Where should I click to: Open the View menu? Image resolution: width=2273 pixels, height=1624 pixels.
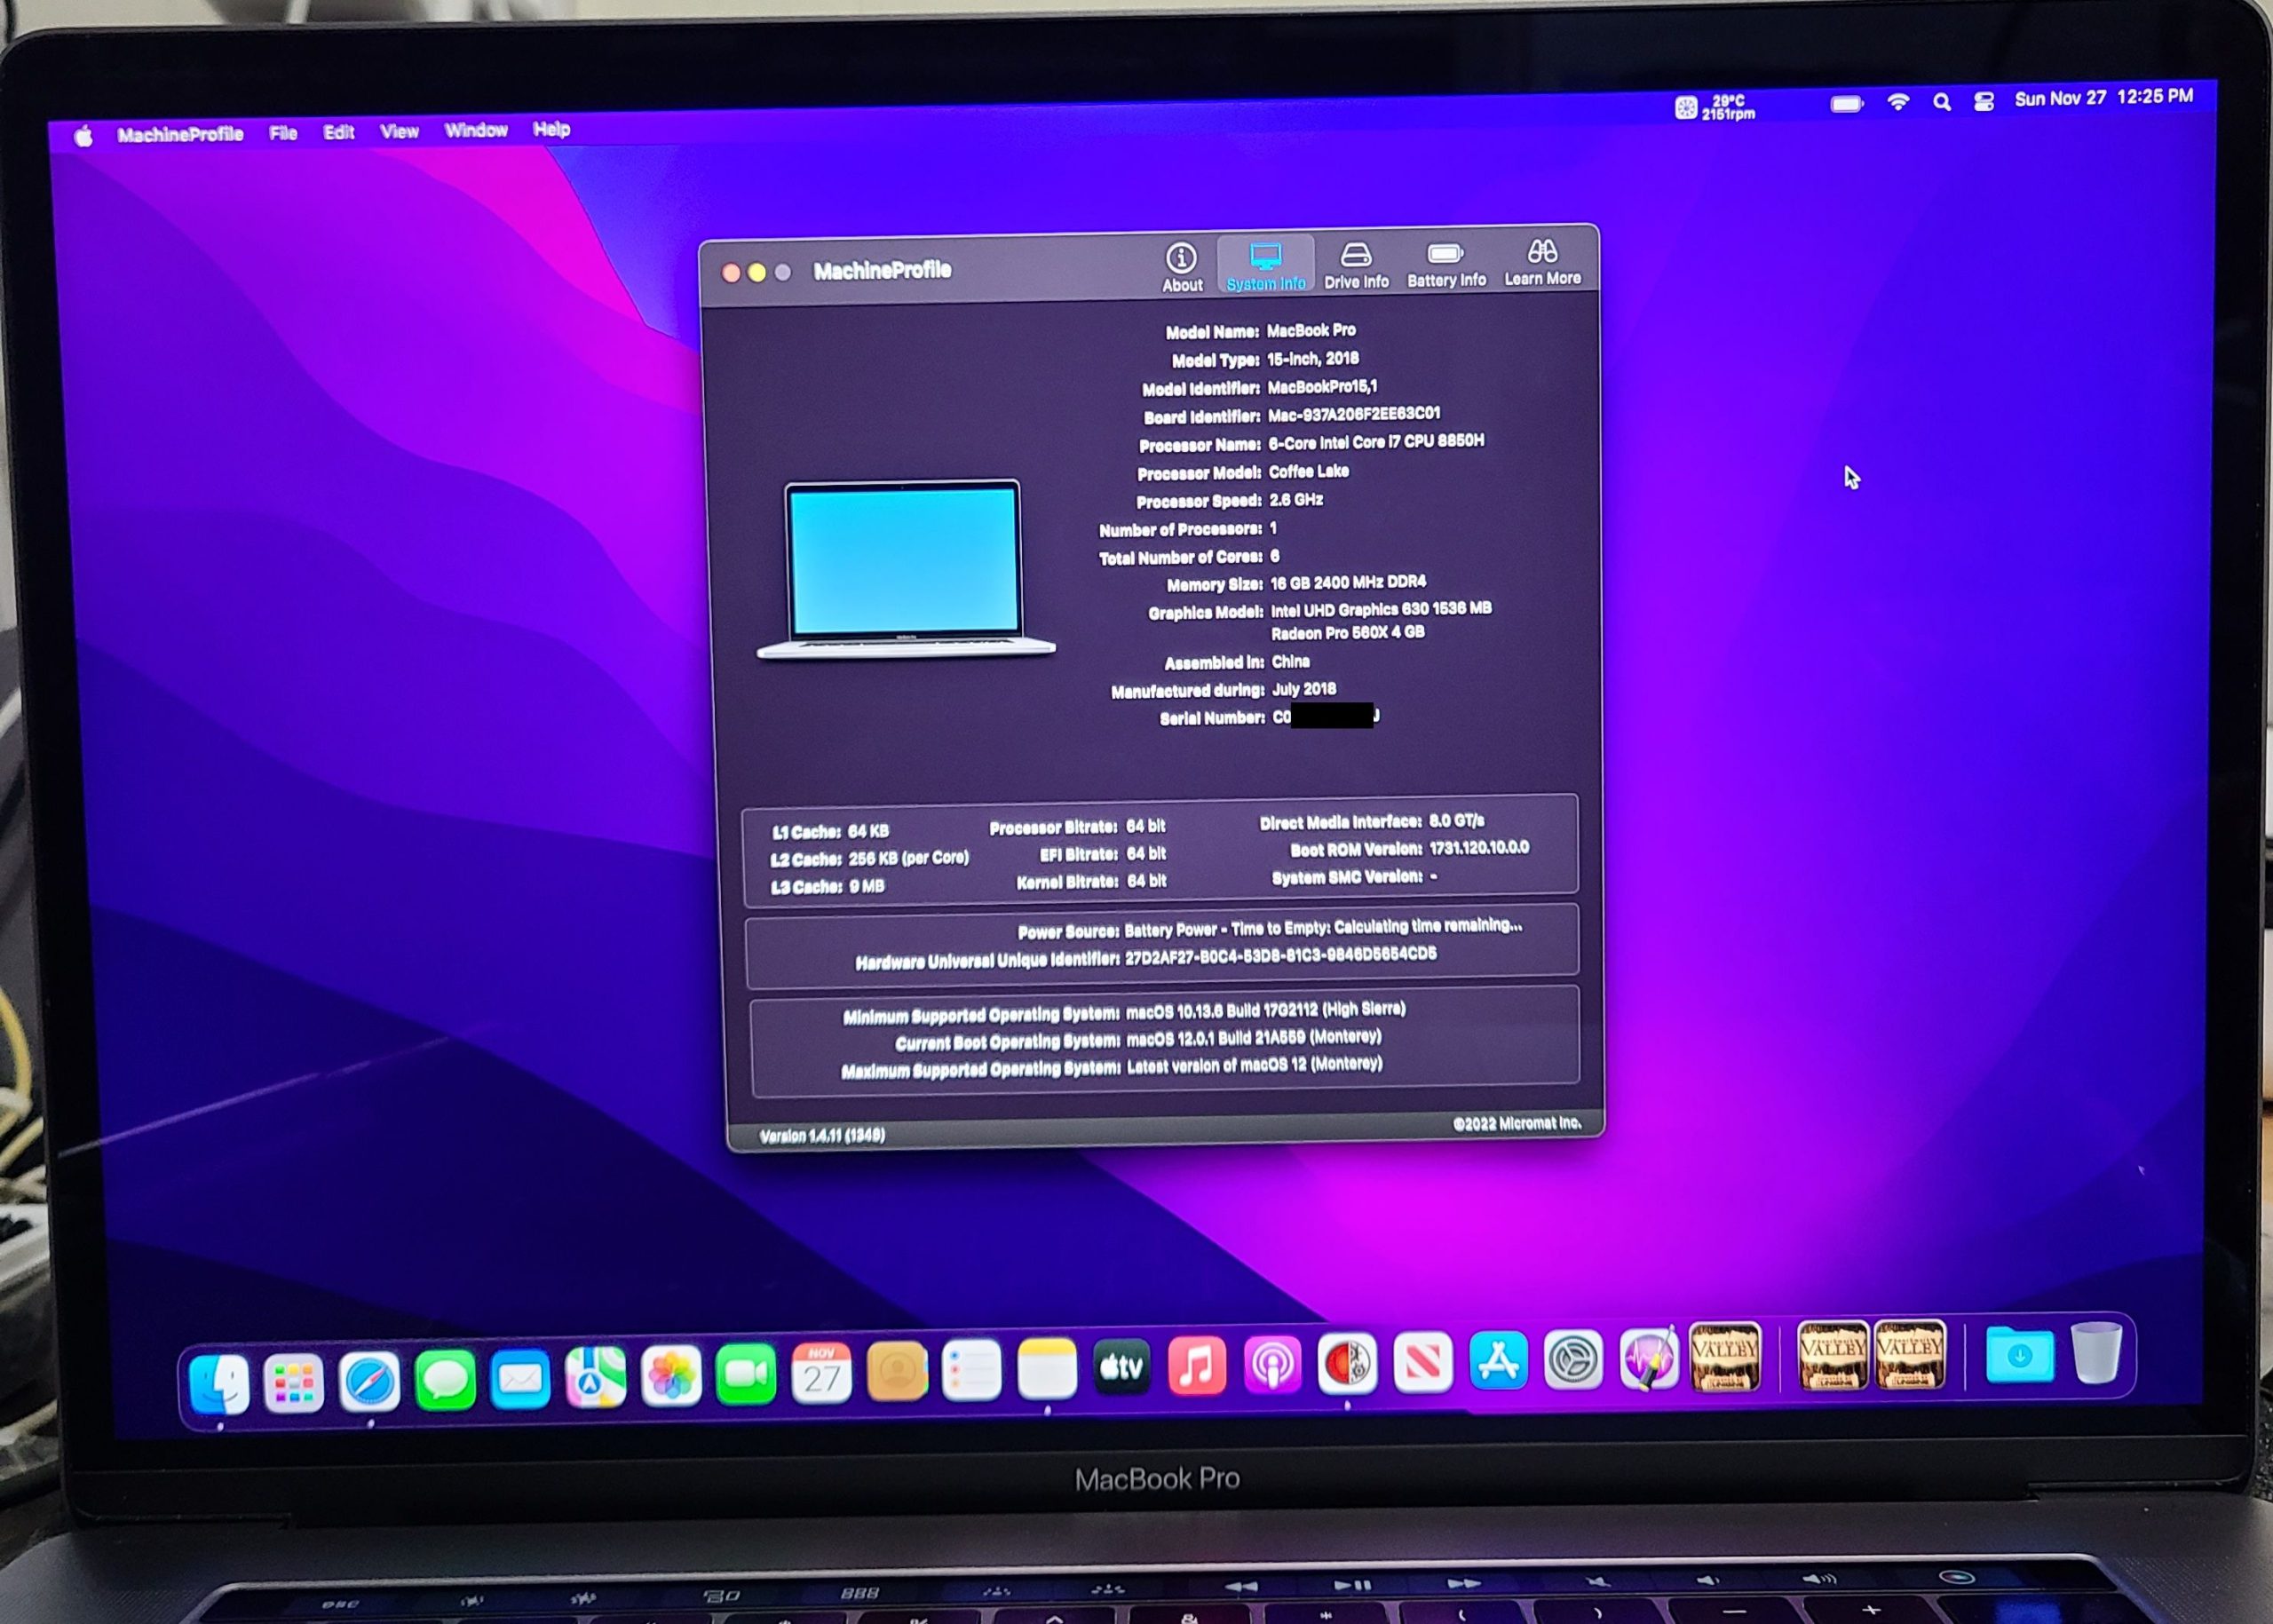(399, 131)
